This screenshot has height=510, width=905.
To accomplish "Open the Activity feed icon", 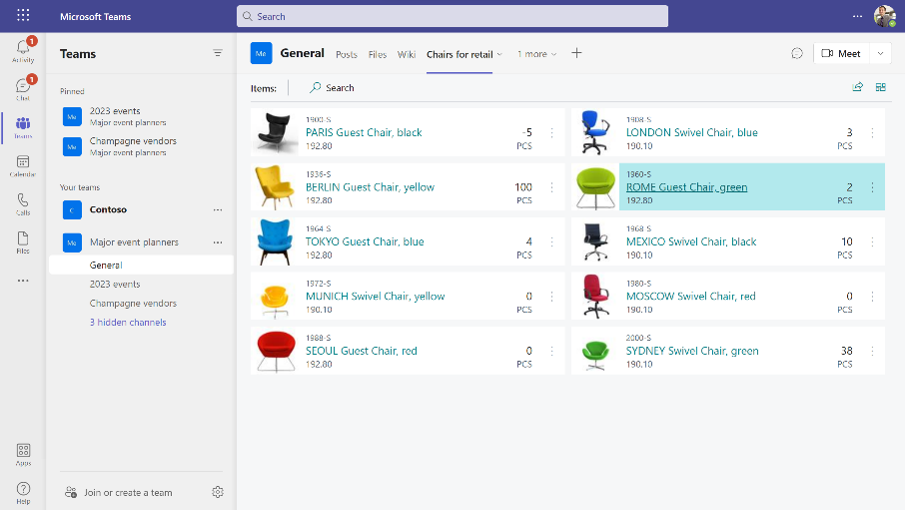I will point(22,51).
